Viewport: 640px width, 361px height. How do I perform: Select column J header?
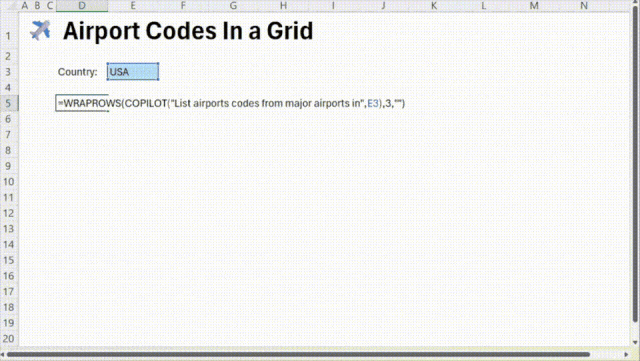[383, 6]
